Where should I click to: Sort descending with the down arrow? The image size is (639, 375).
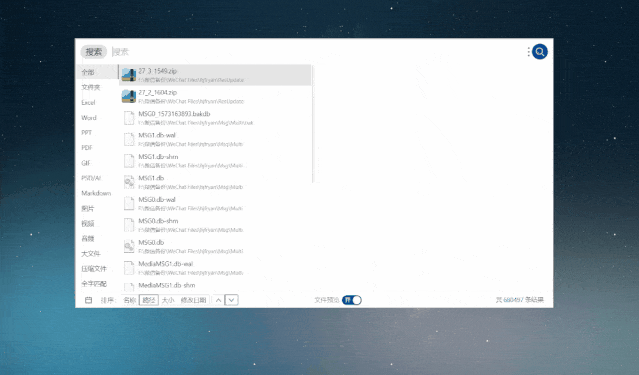point(231,300)
